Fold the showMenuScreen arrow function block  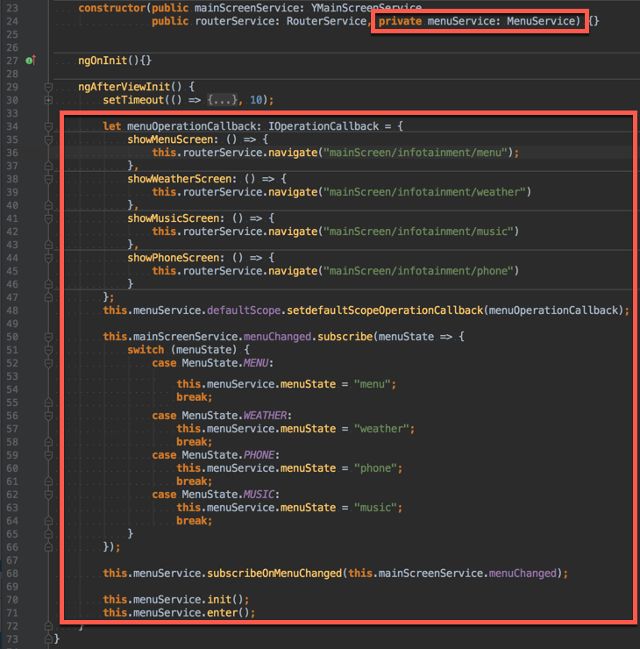pos(48,139)
